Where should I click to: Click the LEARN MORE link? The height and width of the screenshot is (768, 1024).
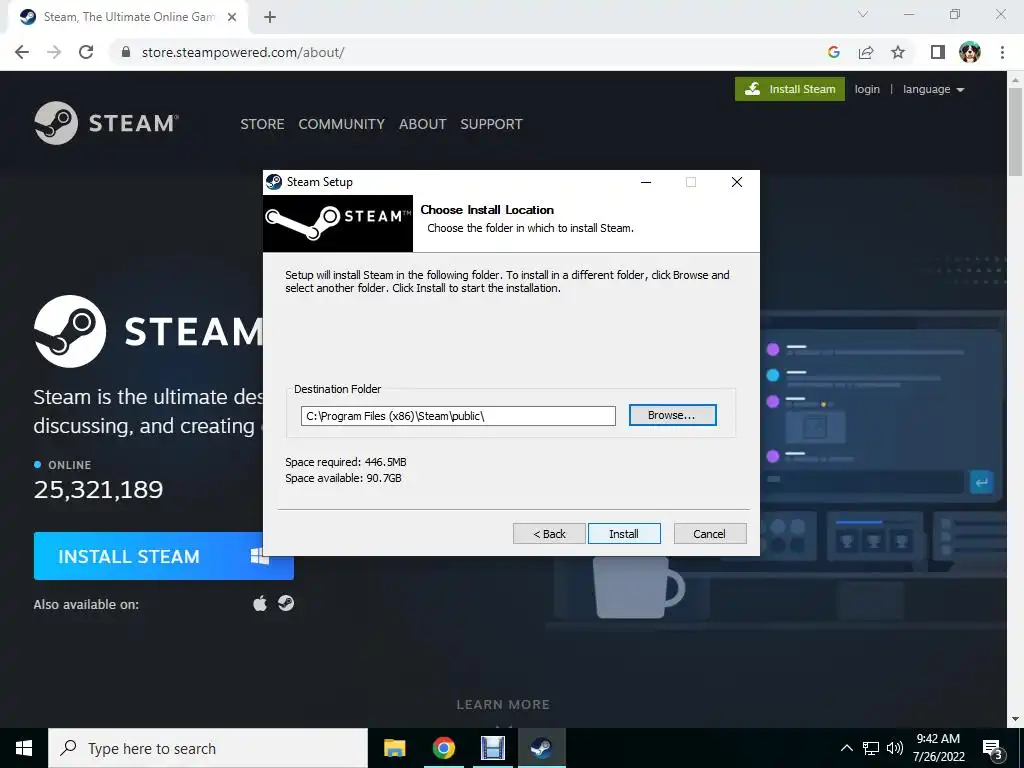pyautogui.click(x=503, y=705)
